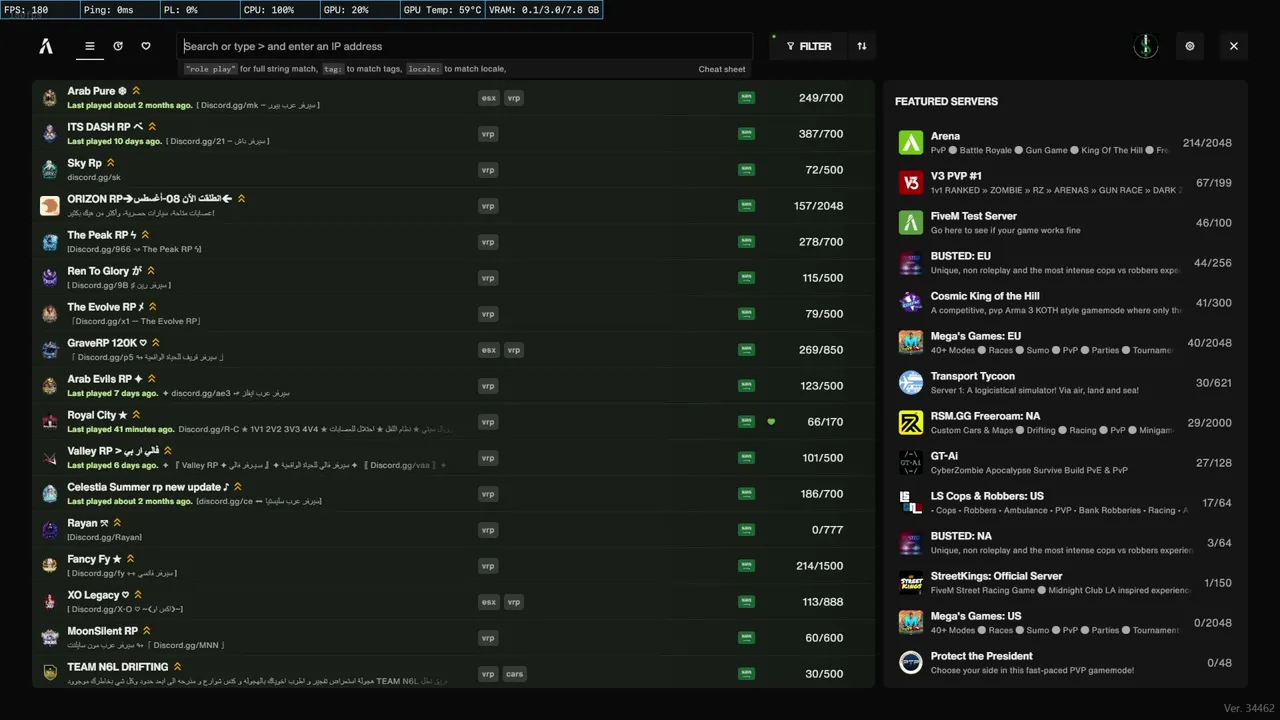Open the favorites heart tab

146,46
